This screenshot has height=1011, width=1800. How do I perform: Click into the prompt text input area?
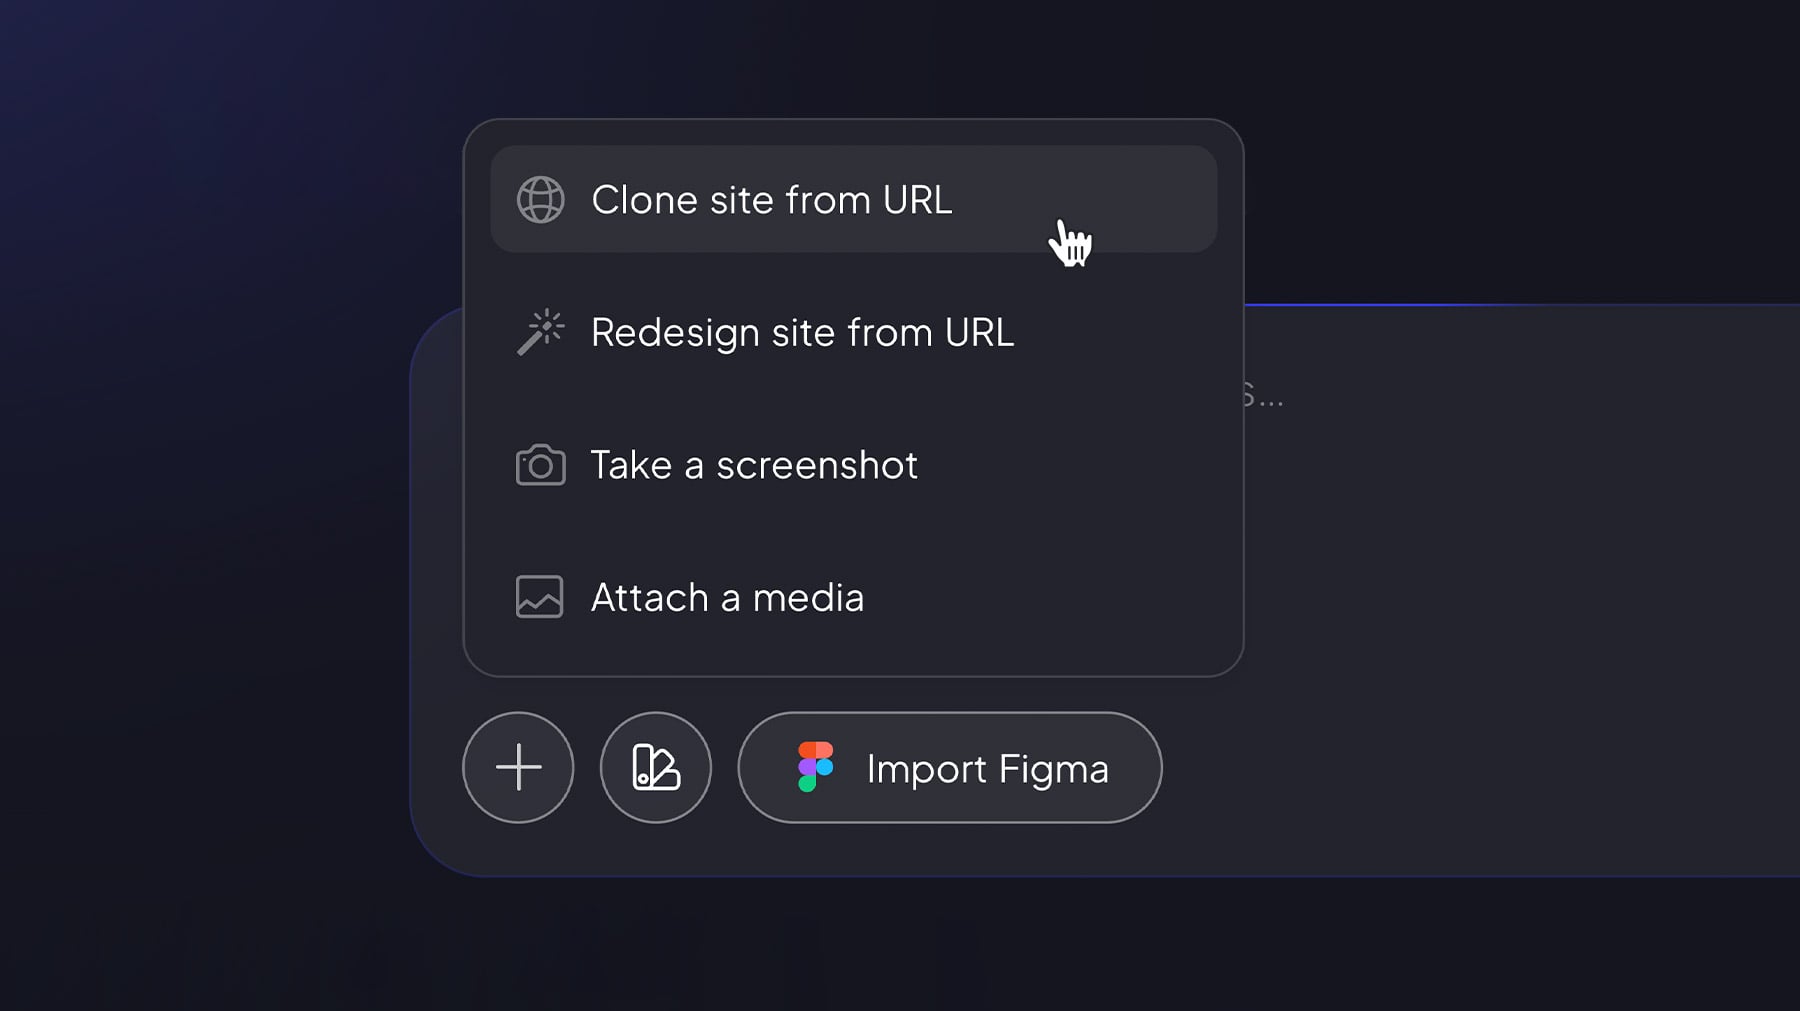pyautogui.click(x=1520, y=500)
